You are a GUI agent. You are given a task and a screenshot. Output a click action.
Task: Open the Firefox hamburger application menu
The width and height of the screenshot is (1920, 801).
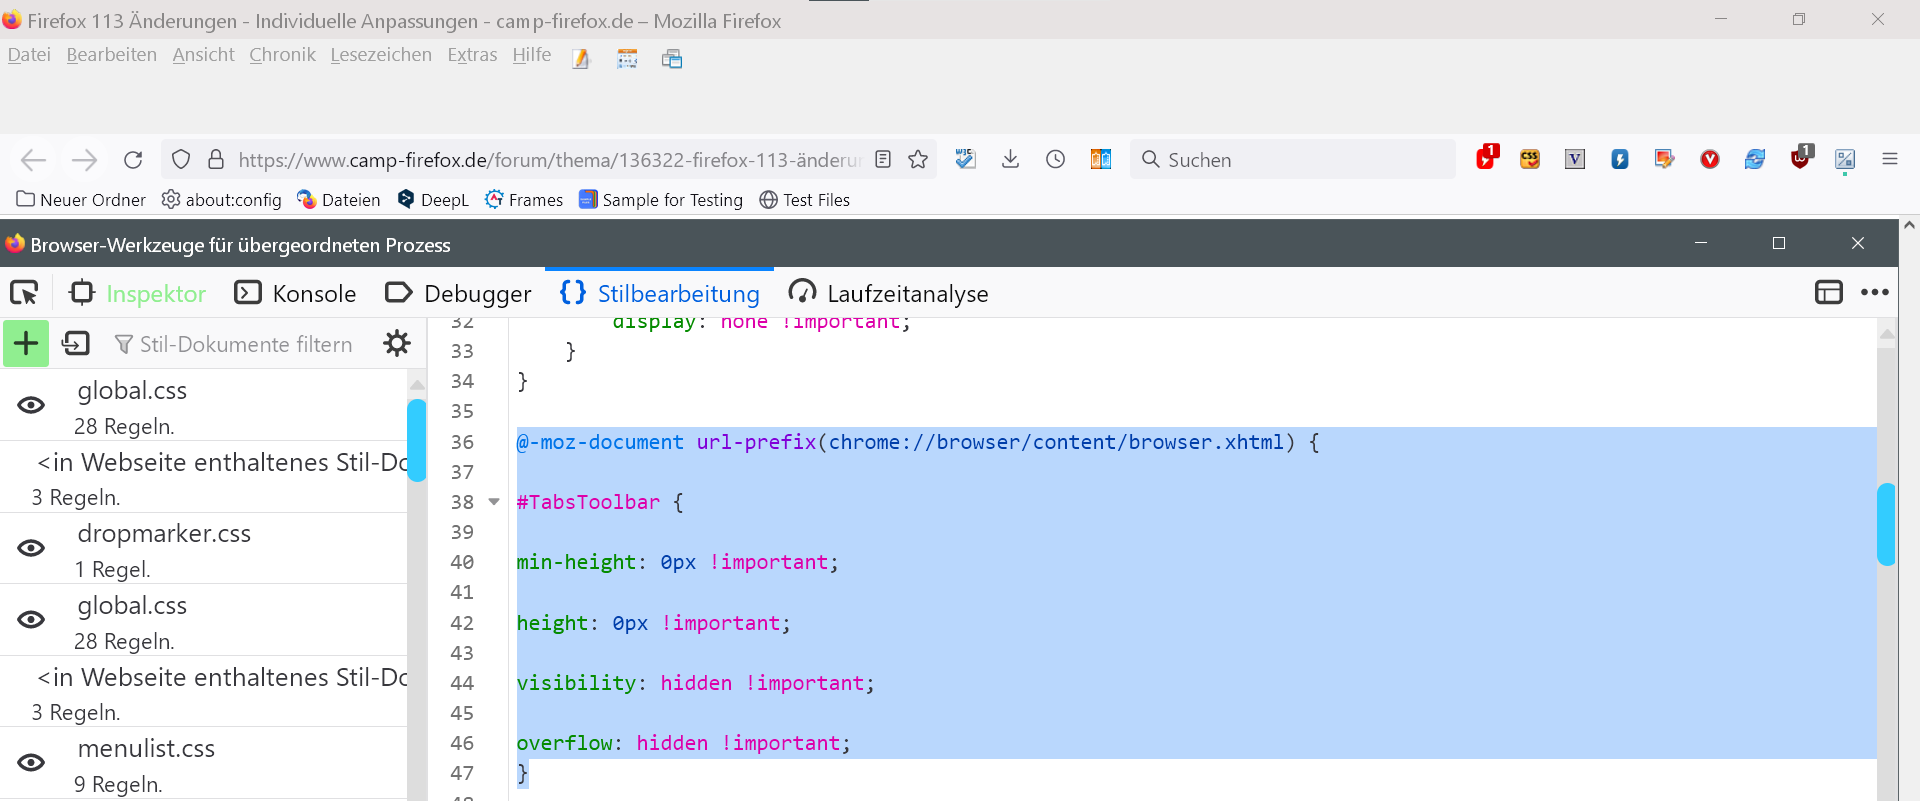[1889, 160]
